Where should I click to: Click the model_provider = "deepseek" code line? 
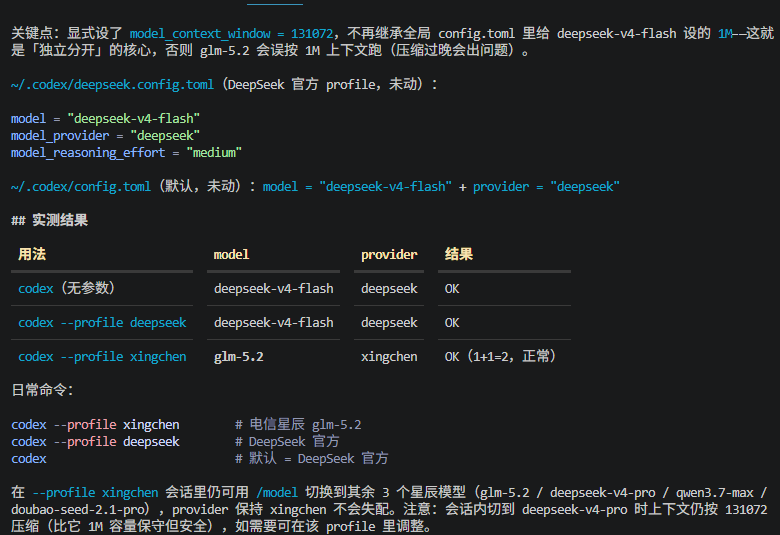click(x=105, y=136)
